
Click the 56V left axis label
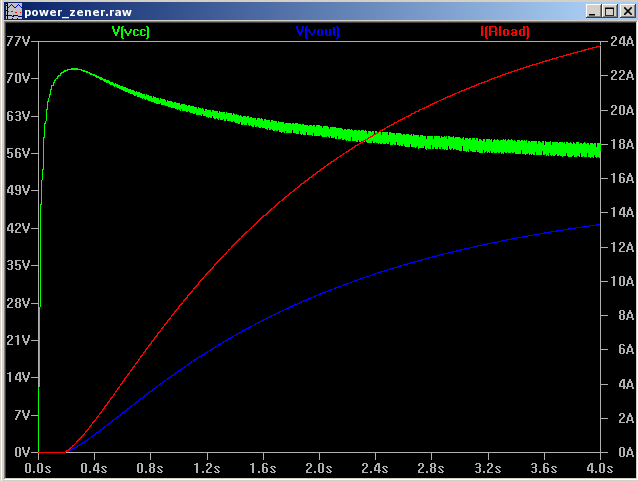[x=18, y=153]
